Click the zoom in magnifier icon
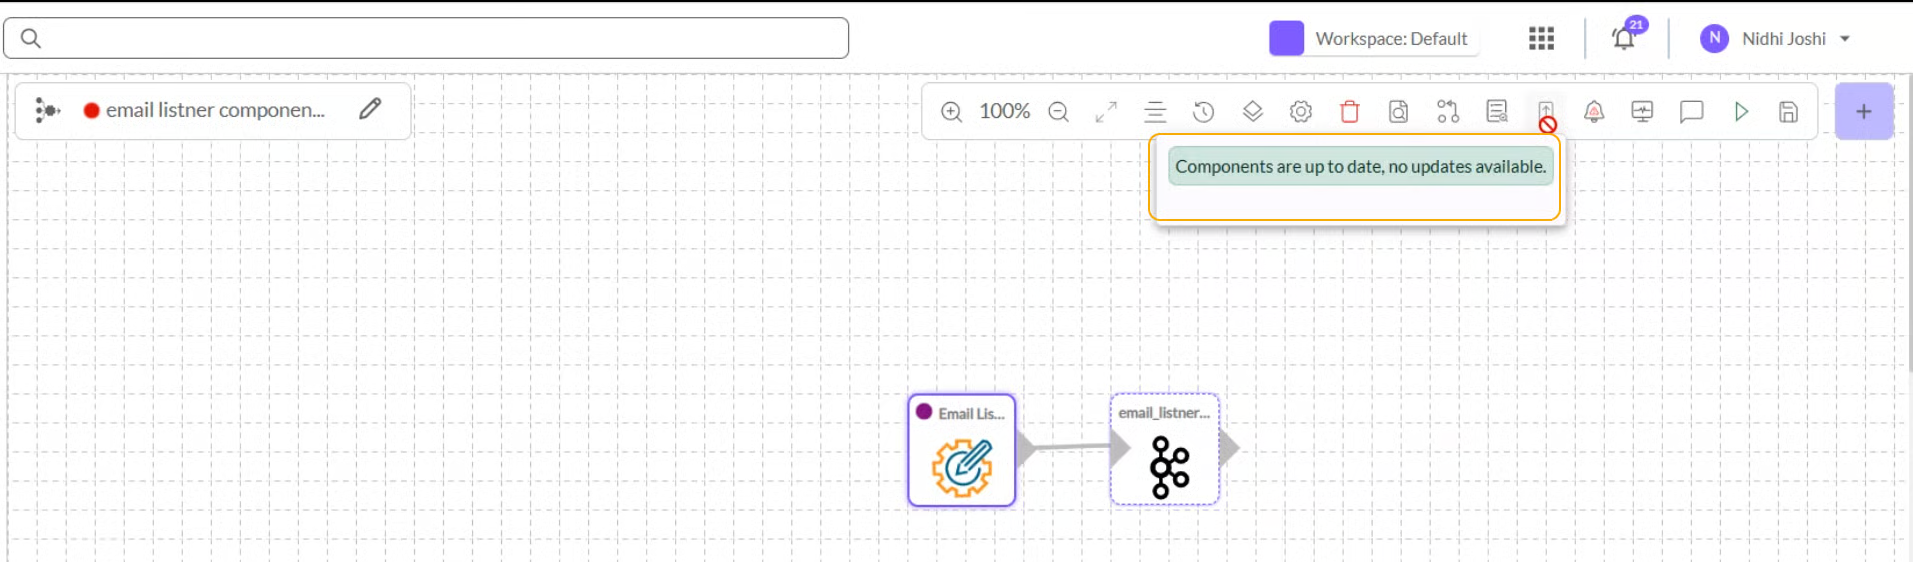This screenshot has height=562, width=1913. point(951,112)
